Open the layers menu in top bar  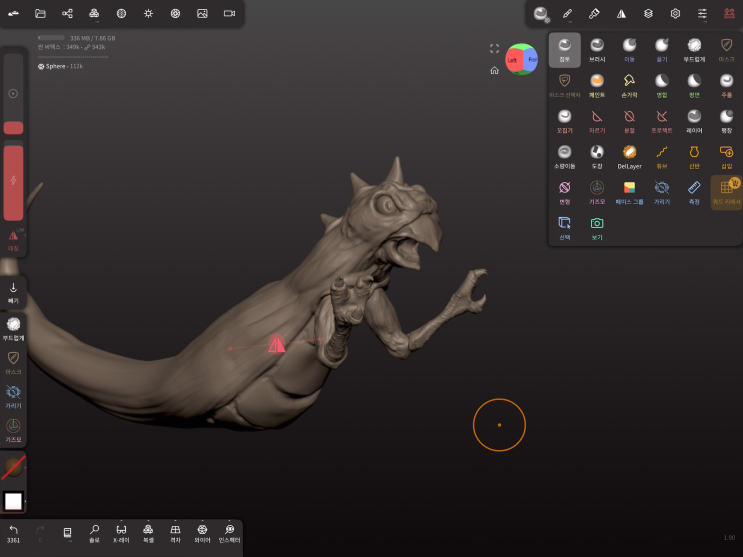click(648, 14)
